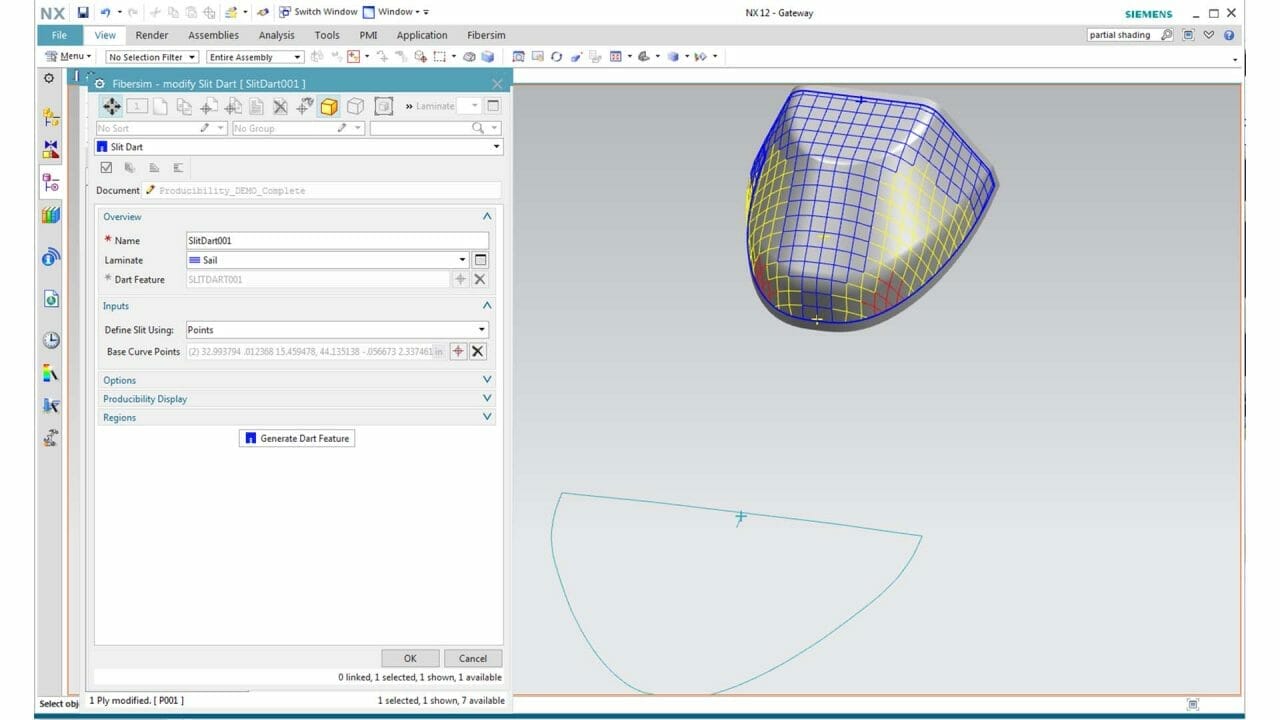Switch to the Analysis menu

[276, 35]
